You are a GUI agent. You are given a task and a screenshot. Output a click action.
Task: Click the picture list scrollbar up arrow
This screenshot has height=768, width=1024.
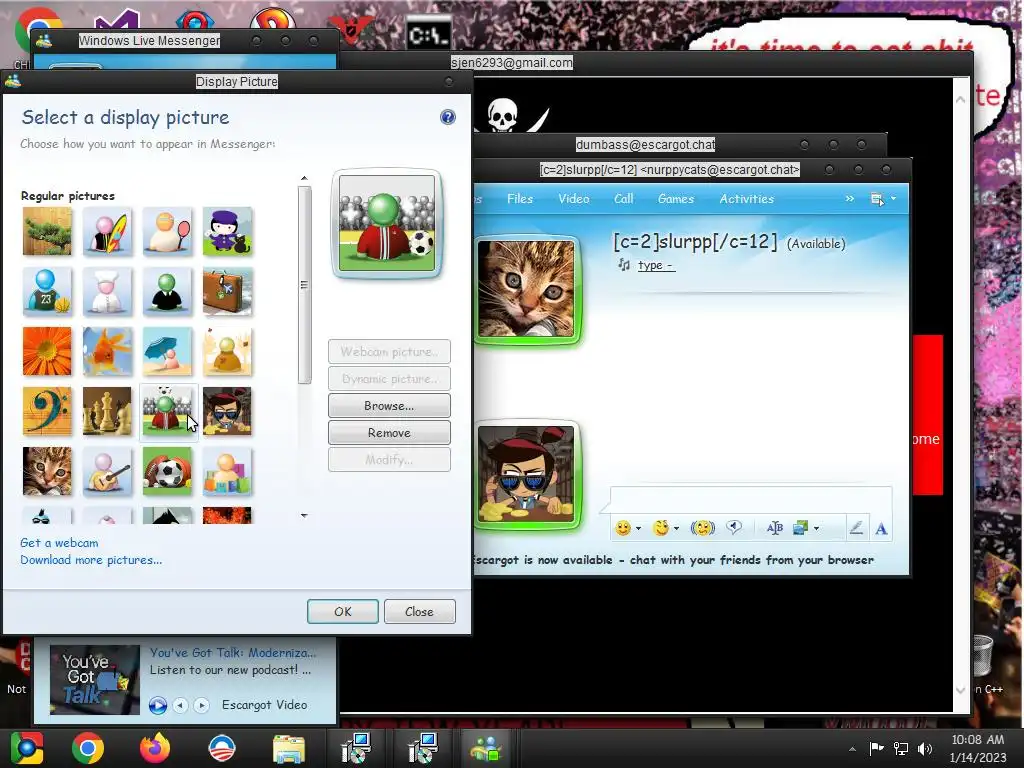coord(304,178)
